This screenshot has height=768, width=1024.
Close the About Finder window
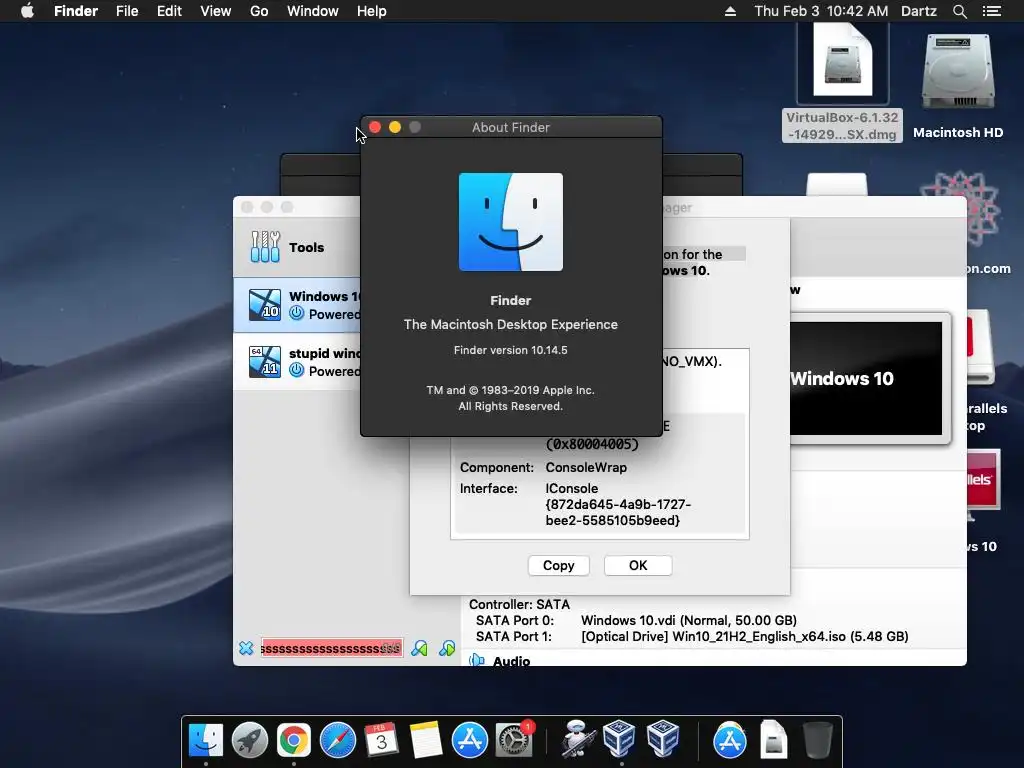(375, 127)
